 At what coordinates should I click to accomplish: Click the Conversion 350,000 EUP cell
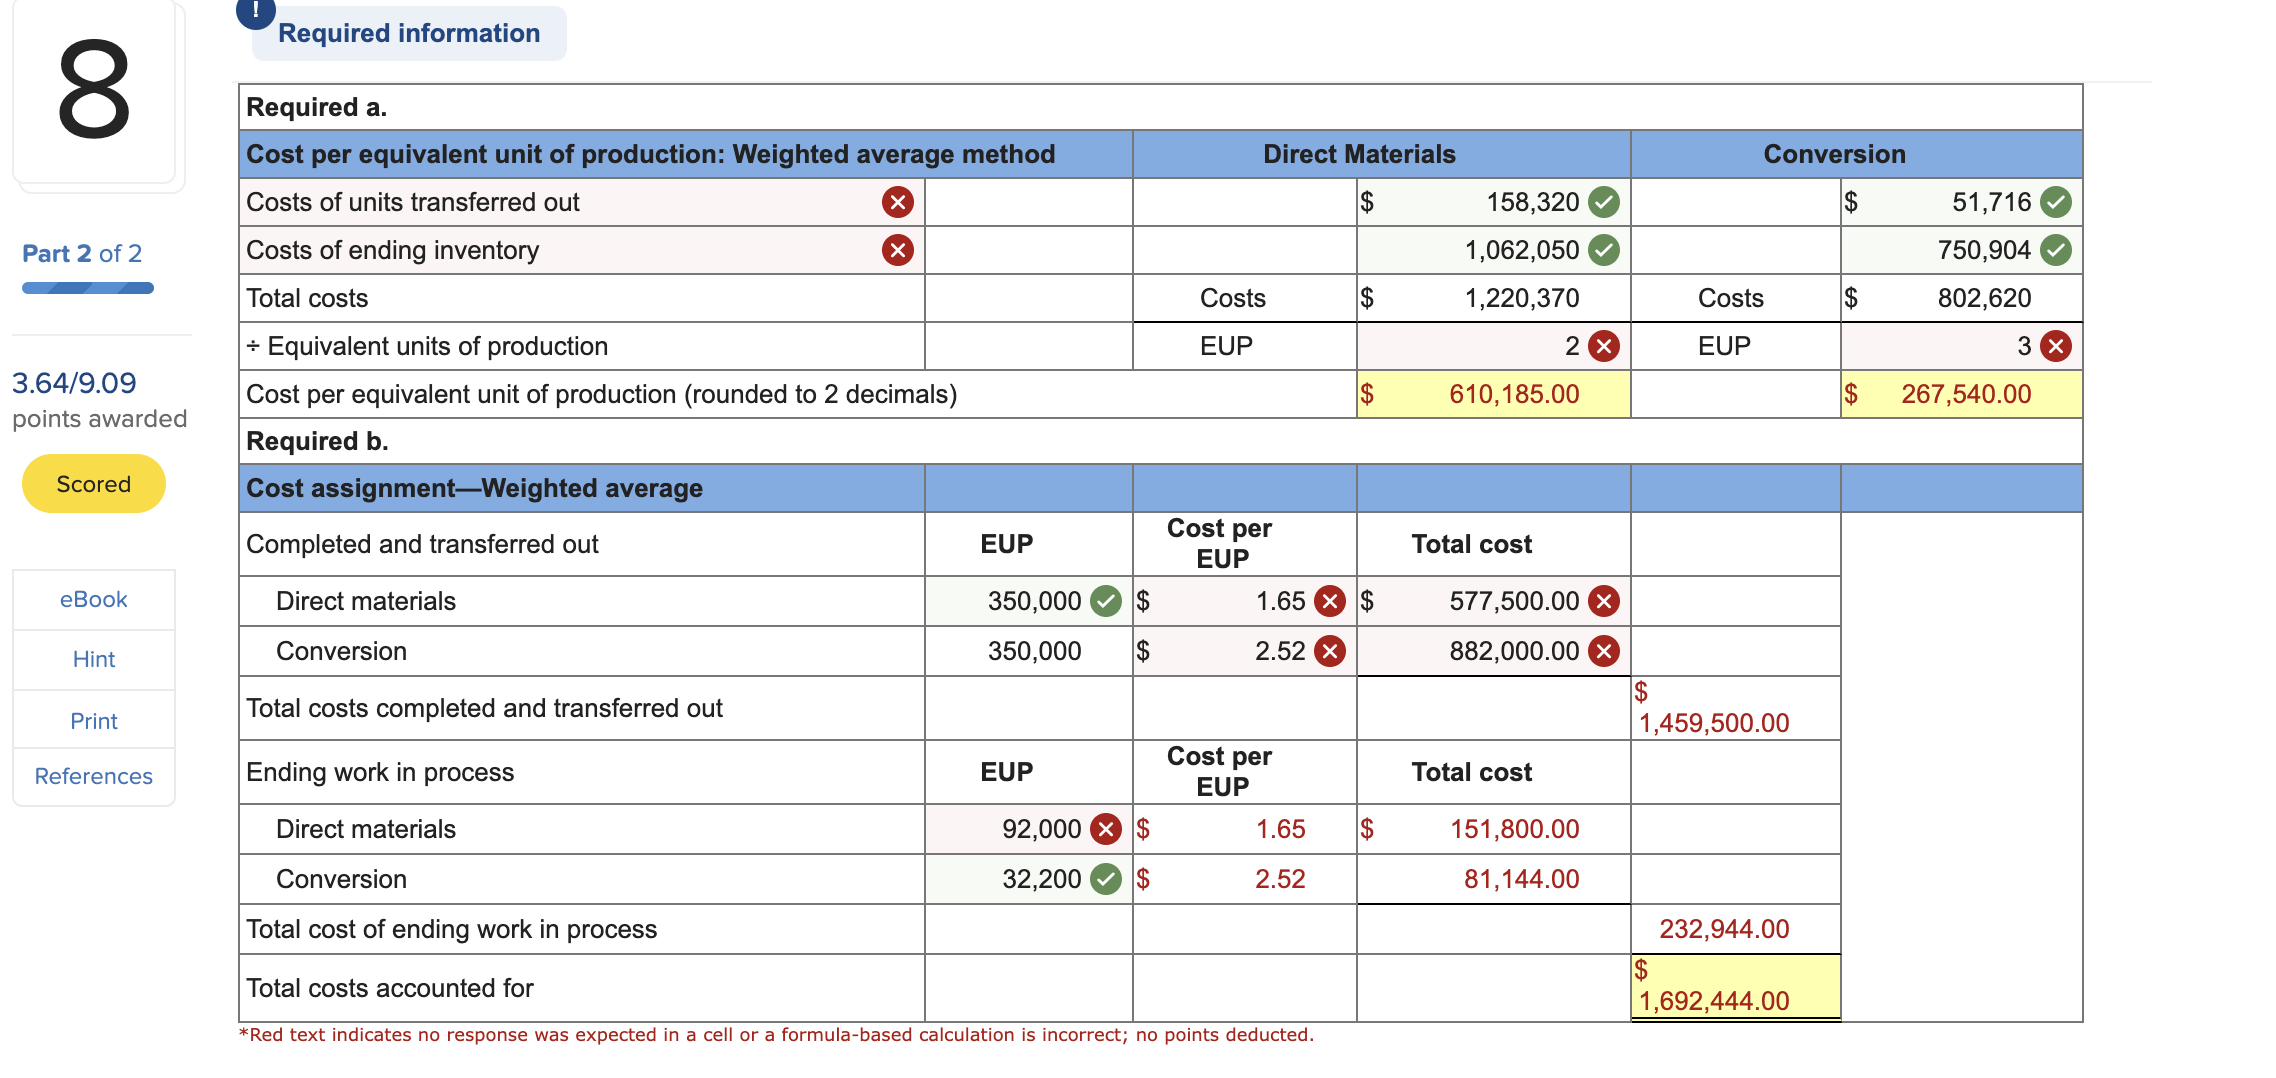point(1029,651)
